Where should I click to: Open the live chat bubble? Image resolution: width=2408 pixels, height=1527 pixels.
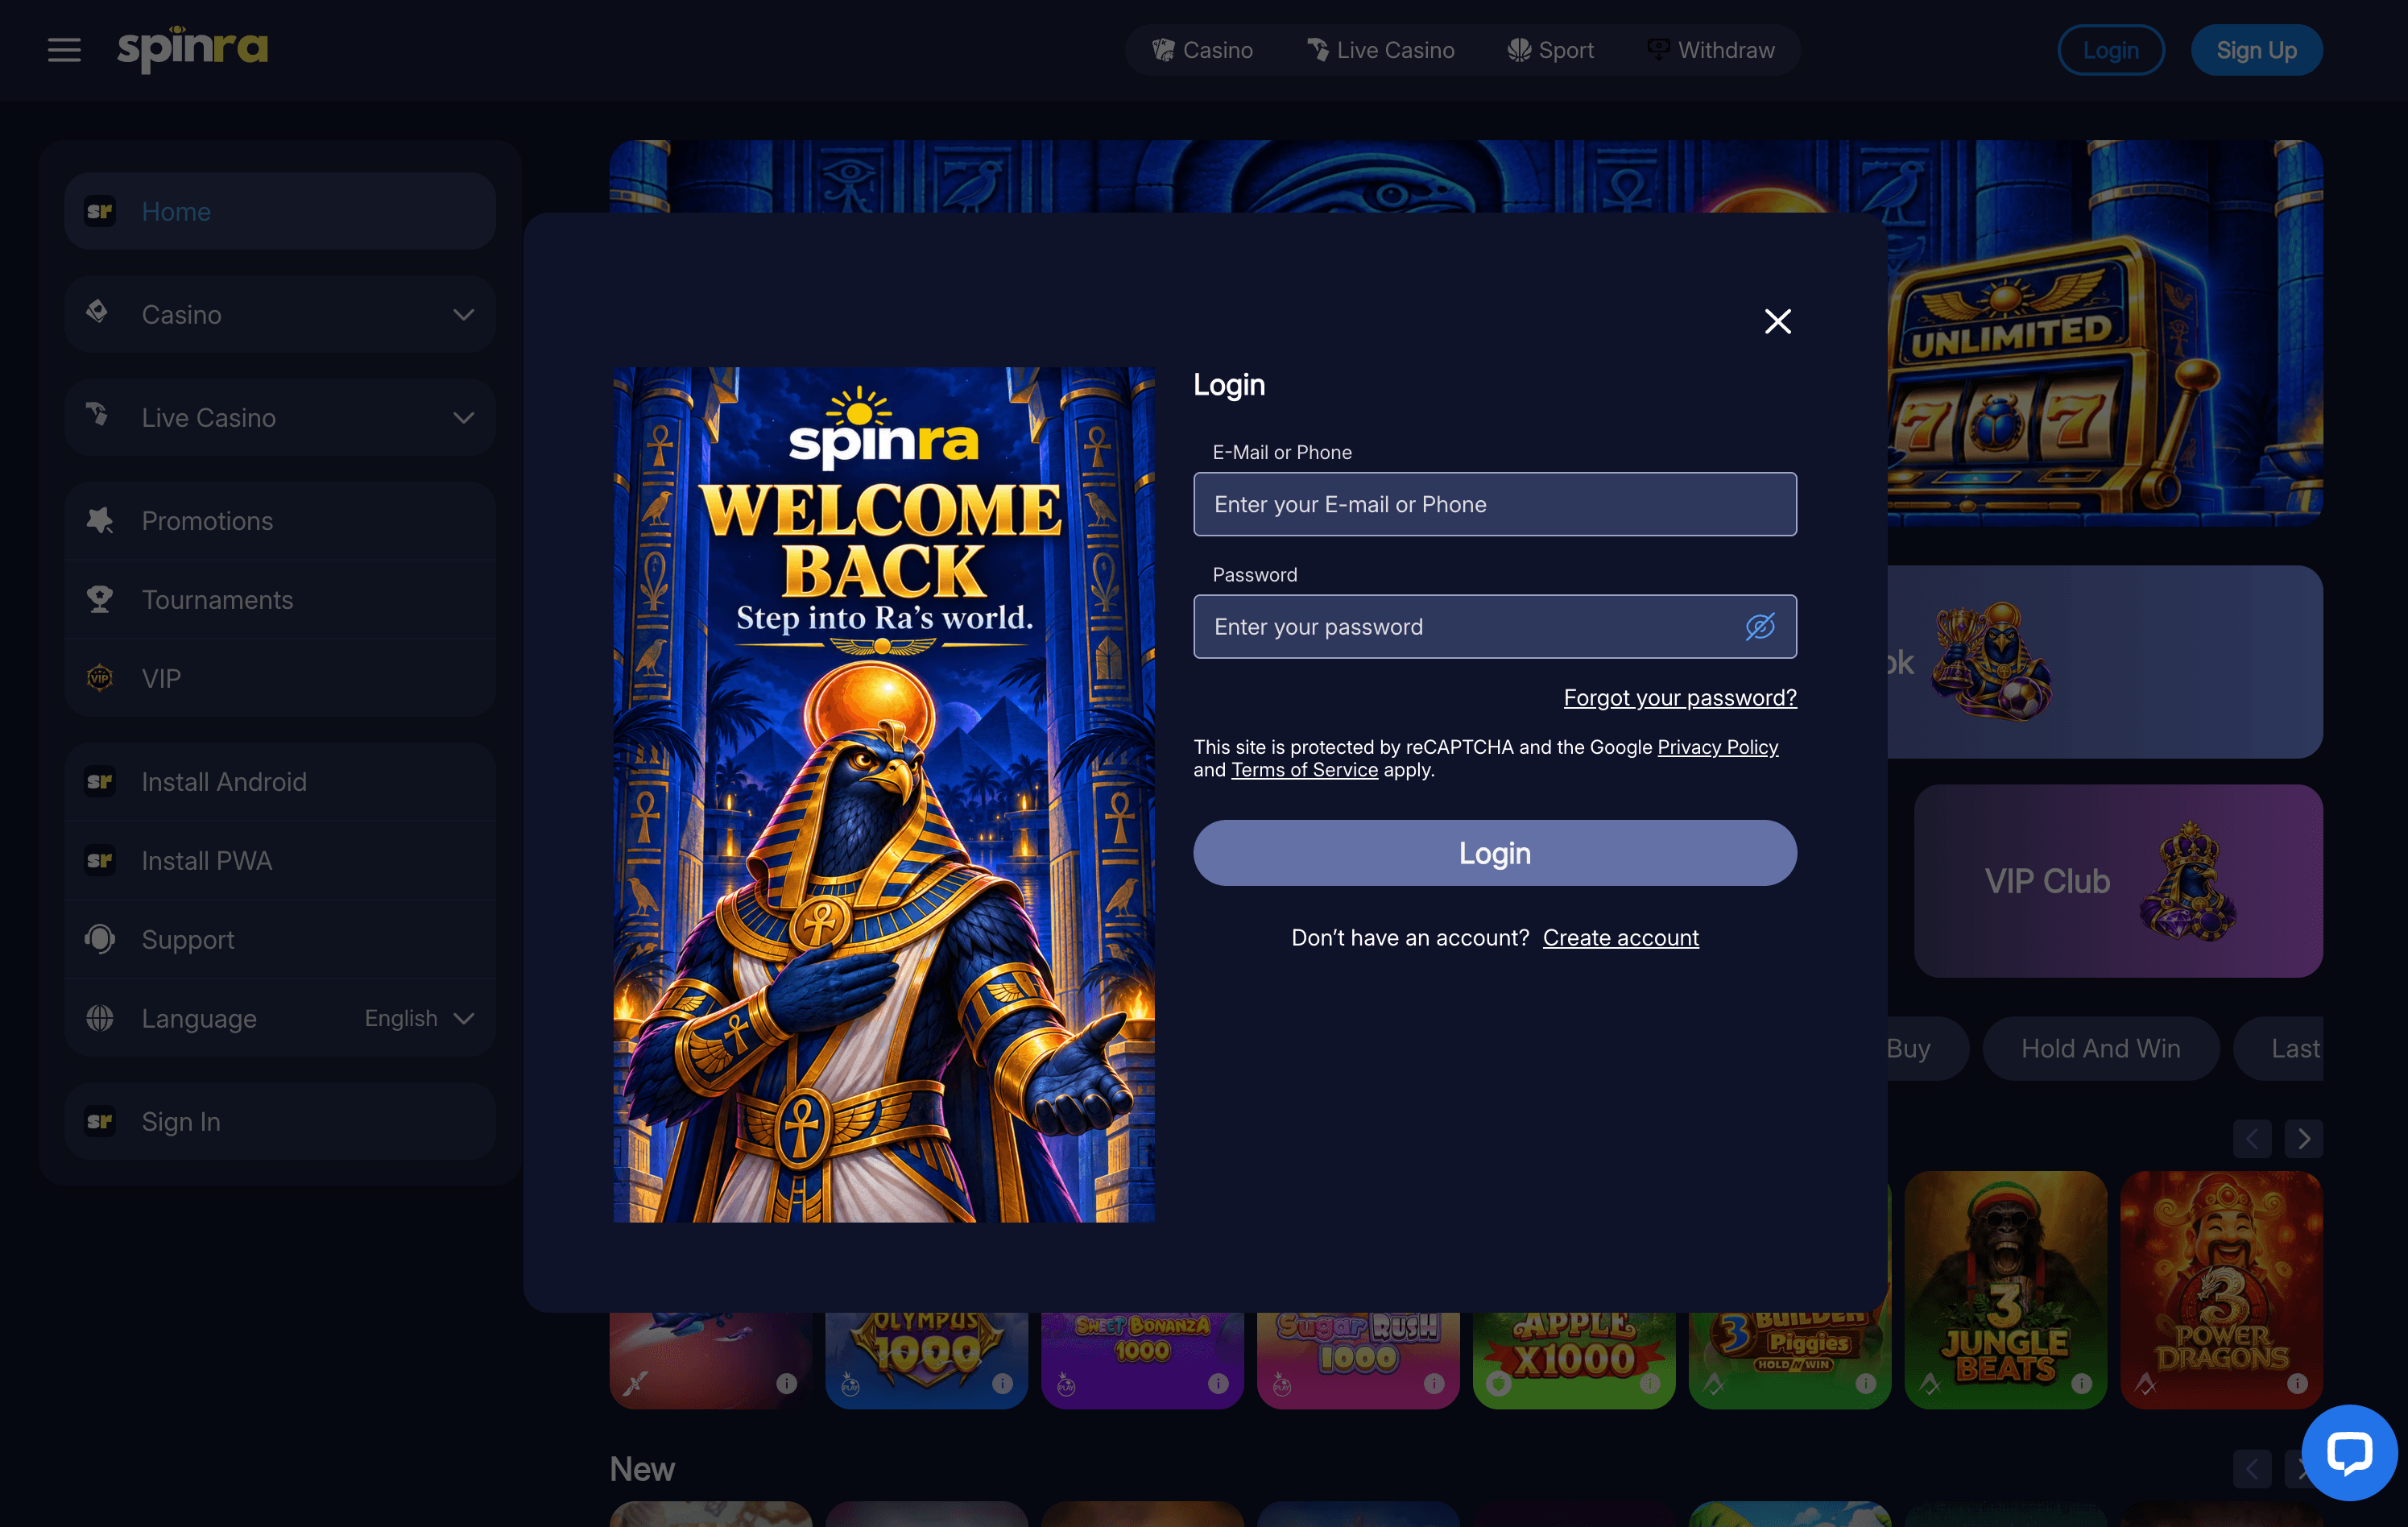(x=2349, y=1452)
